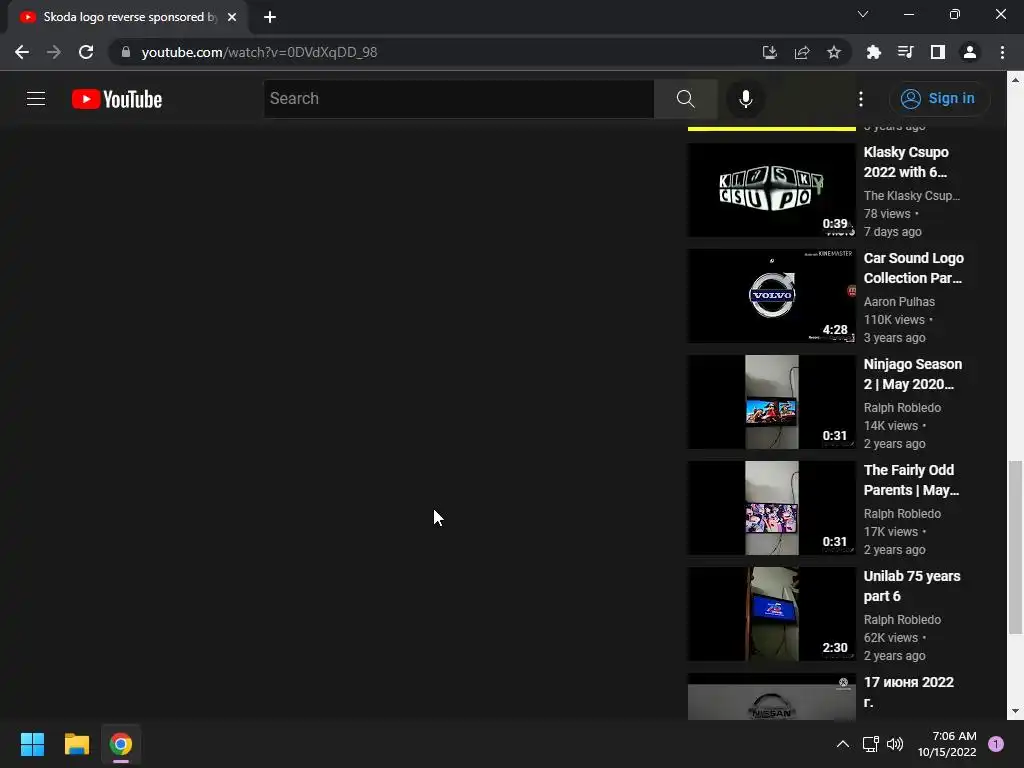Open The Fairly Odd Parents title link

click(x=911, y=480)
